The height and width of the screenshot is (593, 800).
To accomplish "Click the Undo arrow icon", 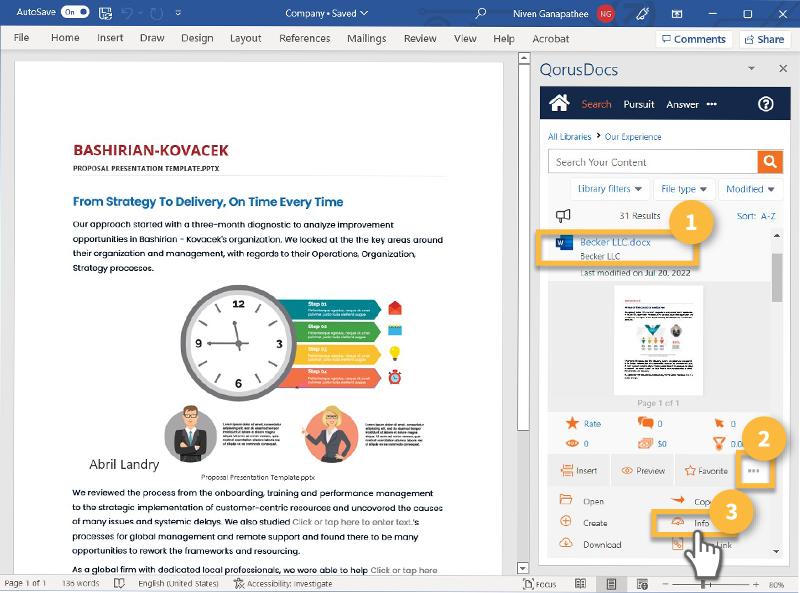I will click(x=128, y=13).
